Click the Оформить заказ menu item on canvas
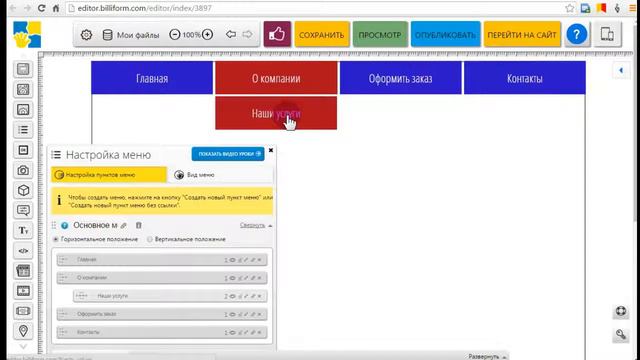The image size is (640, 360). [400, 78]
